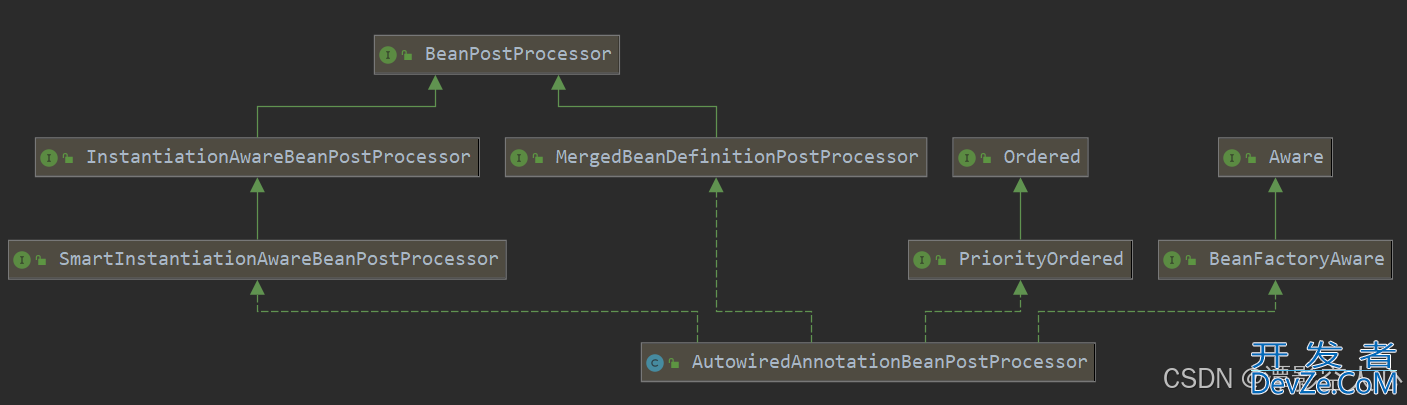Viewport: 1407px width, 405px height.
Task: Click the visibility lock icon on PriorityOrdered
Action: pyautogui.click(x=941, y=261)
